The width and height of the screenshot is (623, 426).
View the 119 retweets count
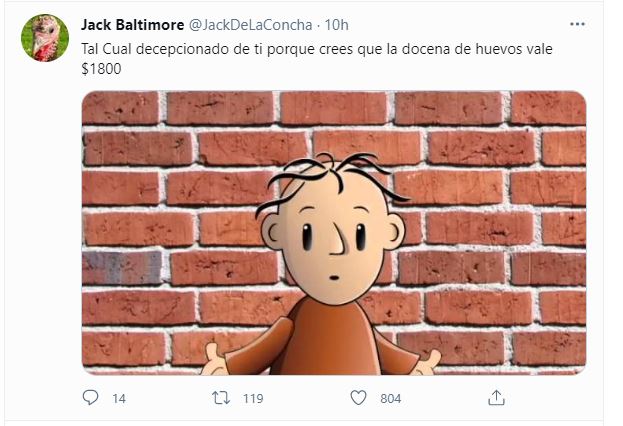[x=253, y=399]
